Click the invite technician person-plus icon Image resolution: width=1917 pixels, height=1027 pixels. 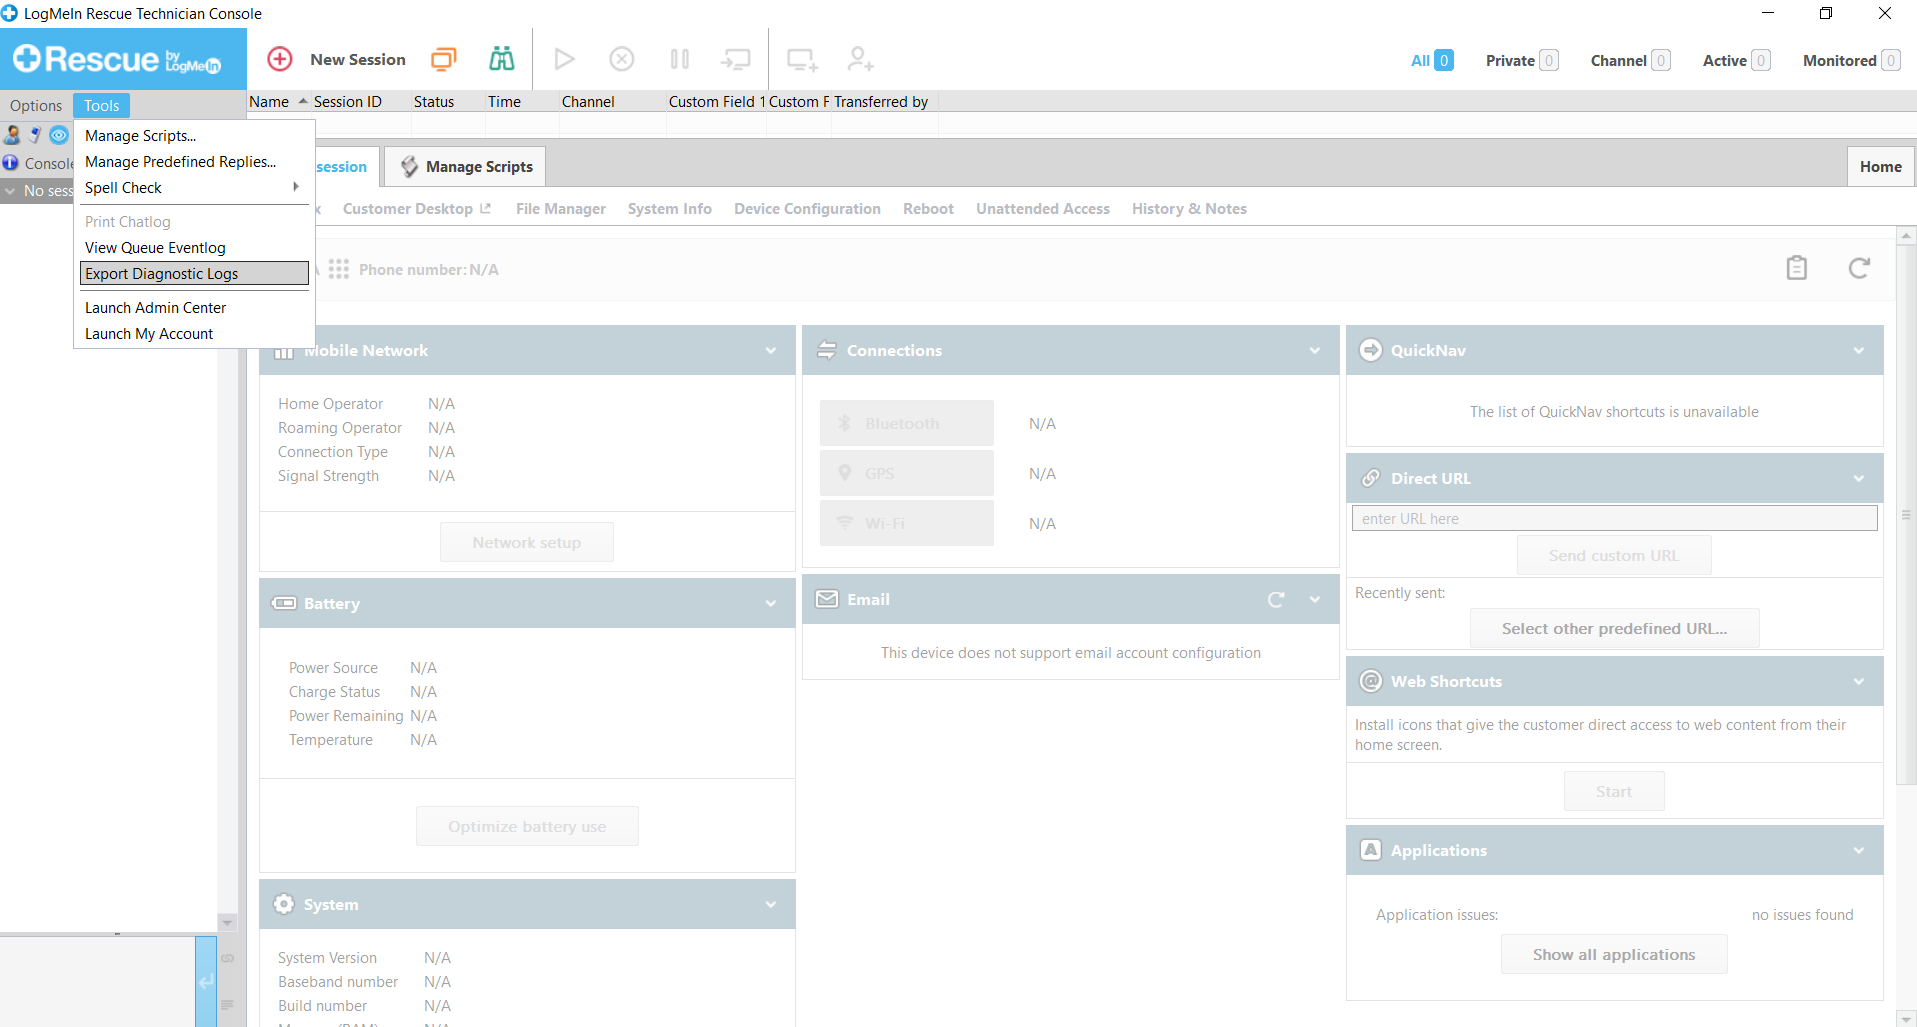[860, 59]
